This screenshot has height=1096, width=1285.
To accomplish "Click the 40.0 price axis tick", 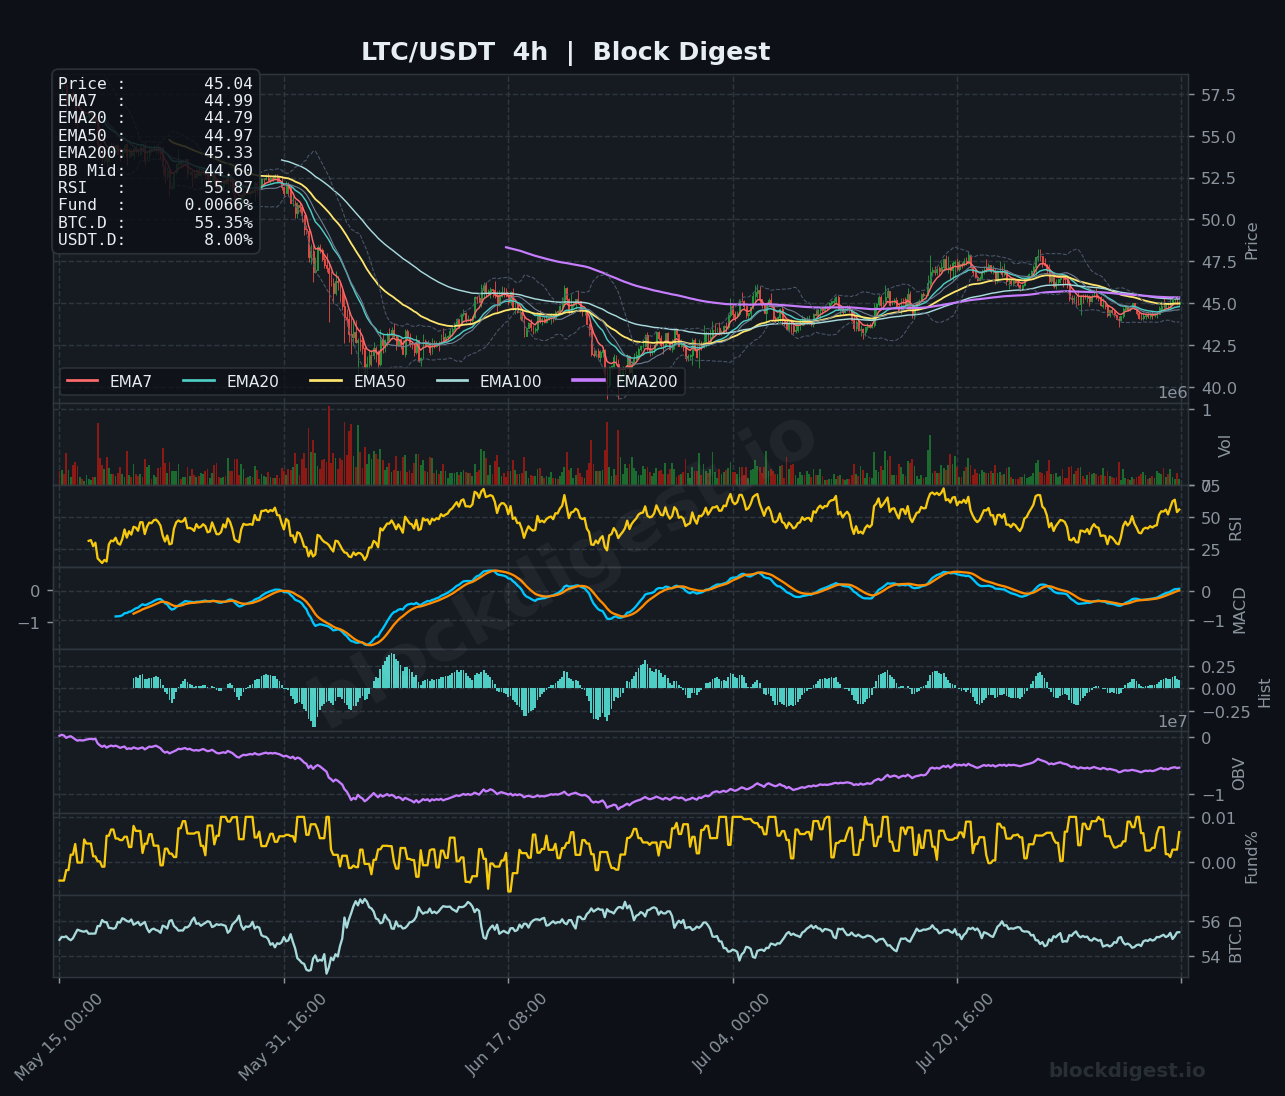I will (x=1217, y=388).
